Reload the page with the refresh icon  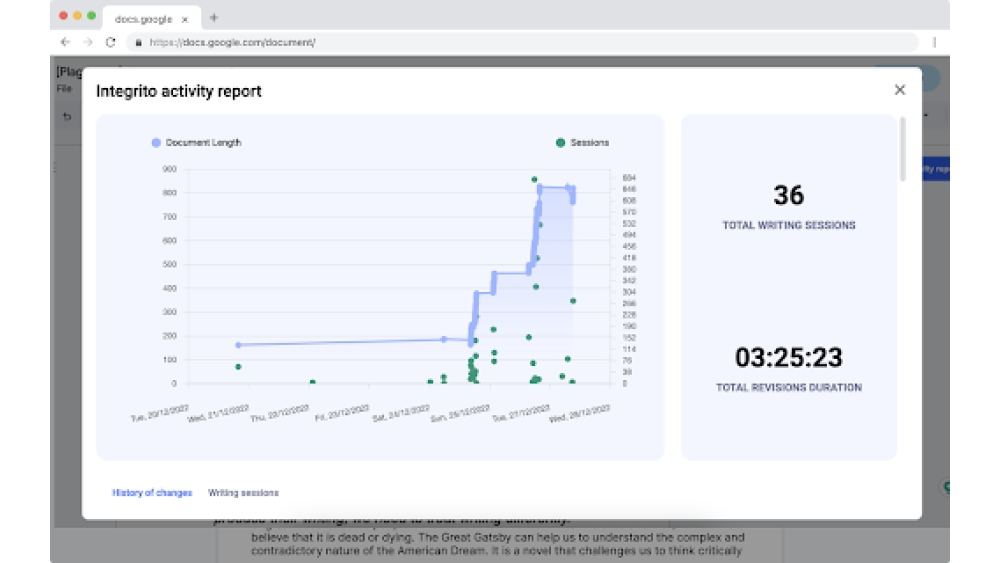pos(110,42)
